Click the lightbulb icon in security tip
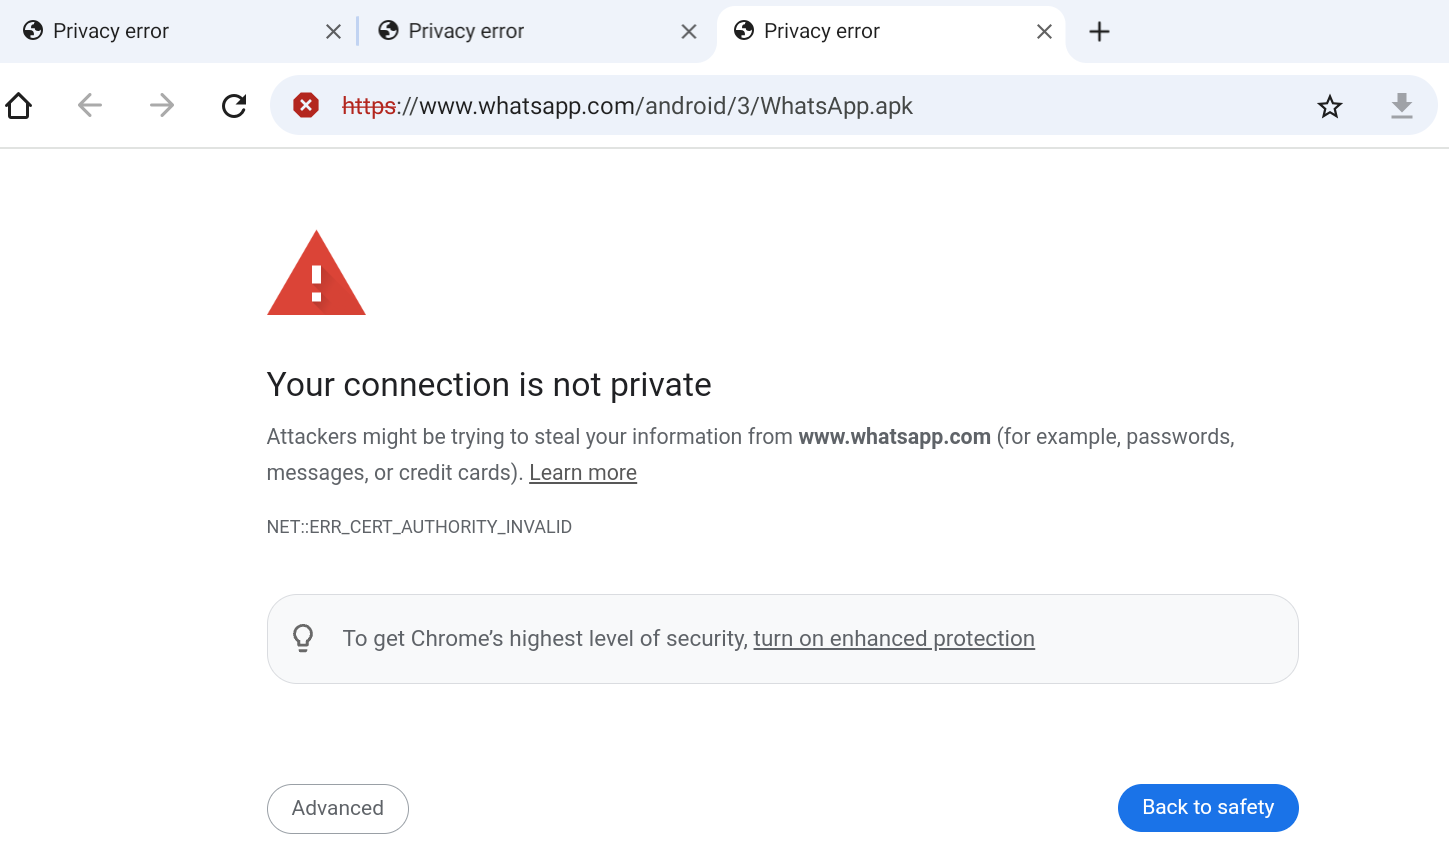This screenshot has width=1449, height=860. point(303,638)
